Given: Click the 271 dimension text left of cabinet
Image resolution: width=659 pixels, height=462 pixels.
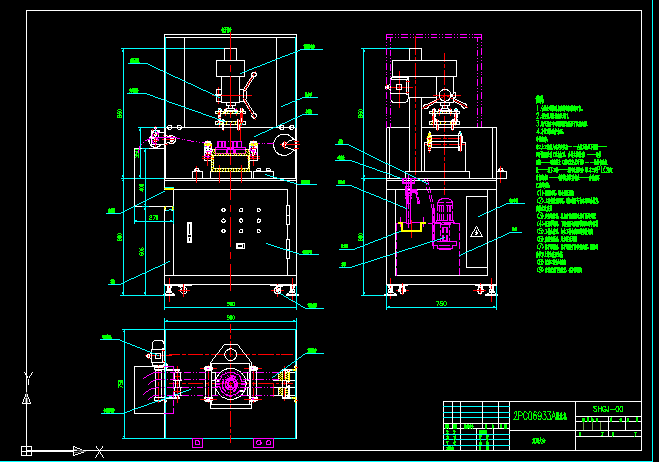Looking at the screenshot, I should click(153, 218).
